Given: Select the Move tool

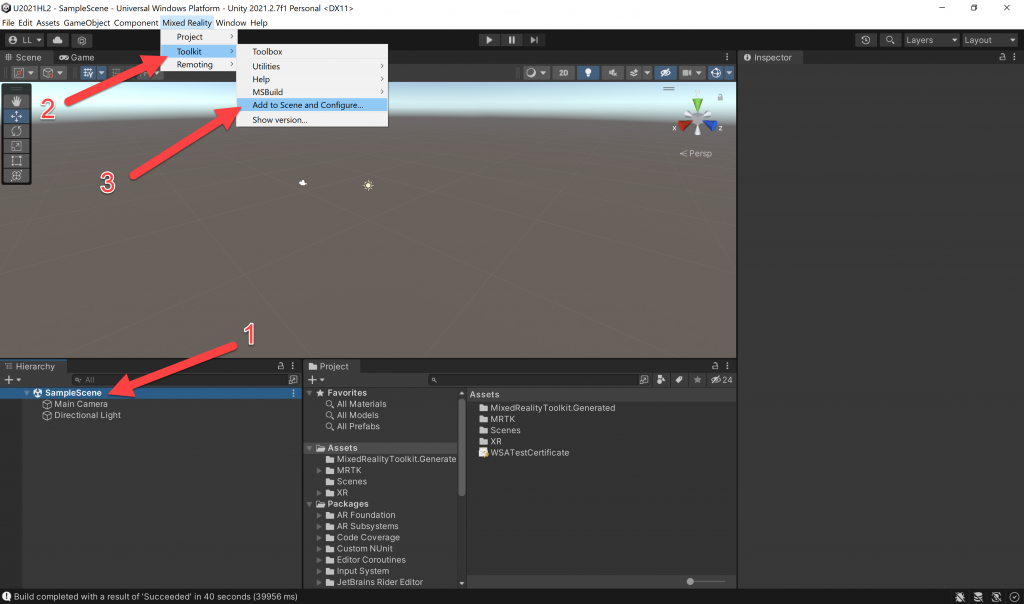Looking at the screenshot, I should coord(16,116).
